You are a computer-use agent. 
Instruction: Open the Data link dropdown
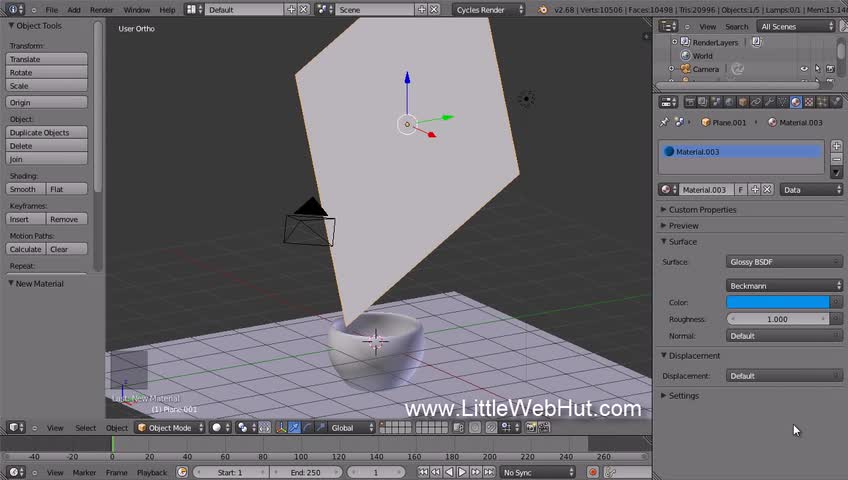811,190
